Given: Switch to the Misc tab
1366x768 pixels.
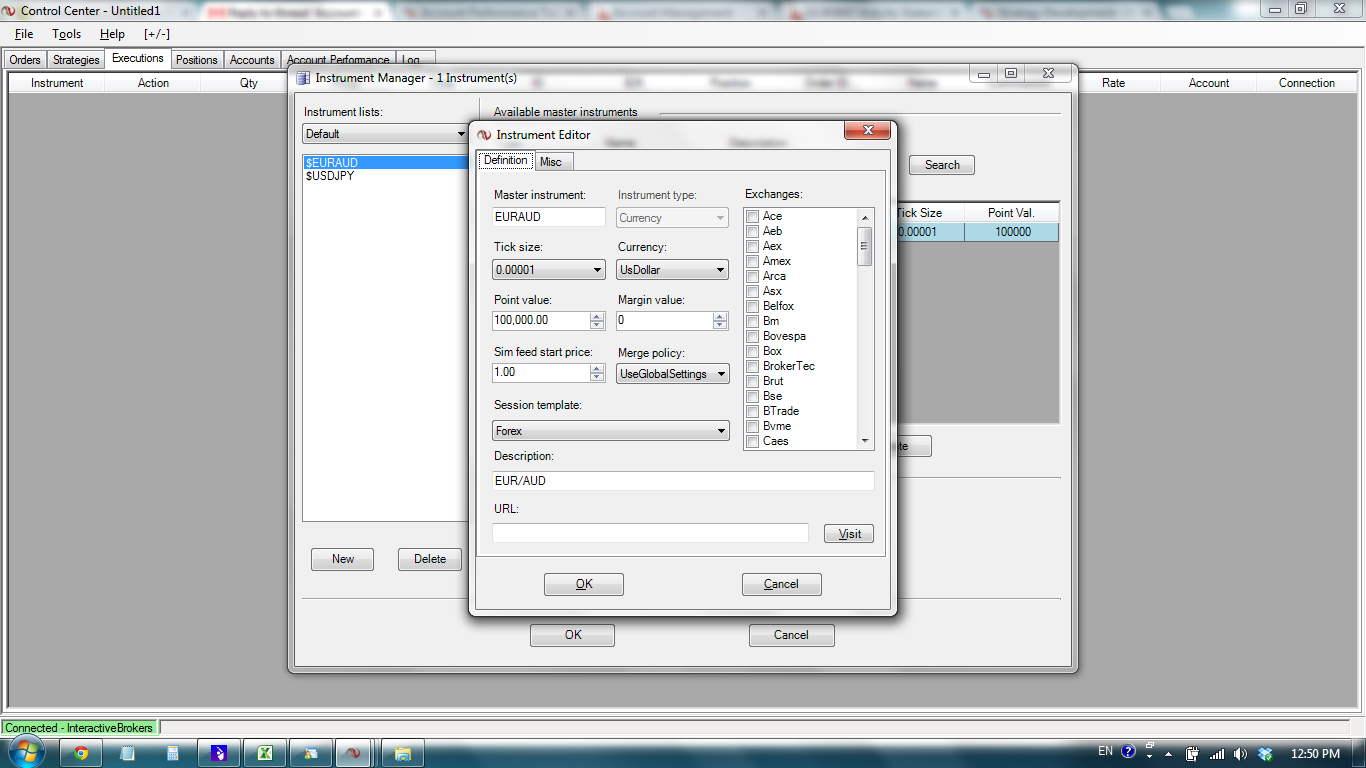Looking at the screenshot, I should click(x=551, y=162).
